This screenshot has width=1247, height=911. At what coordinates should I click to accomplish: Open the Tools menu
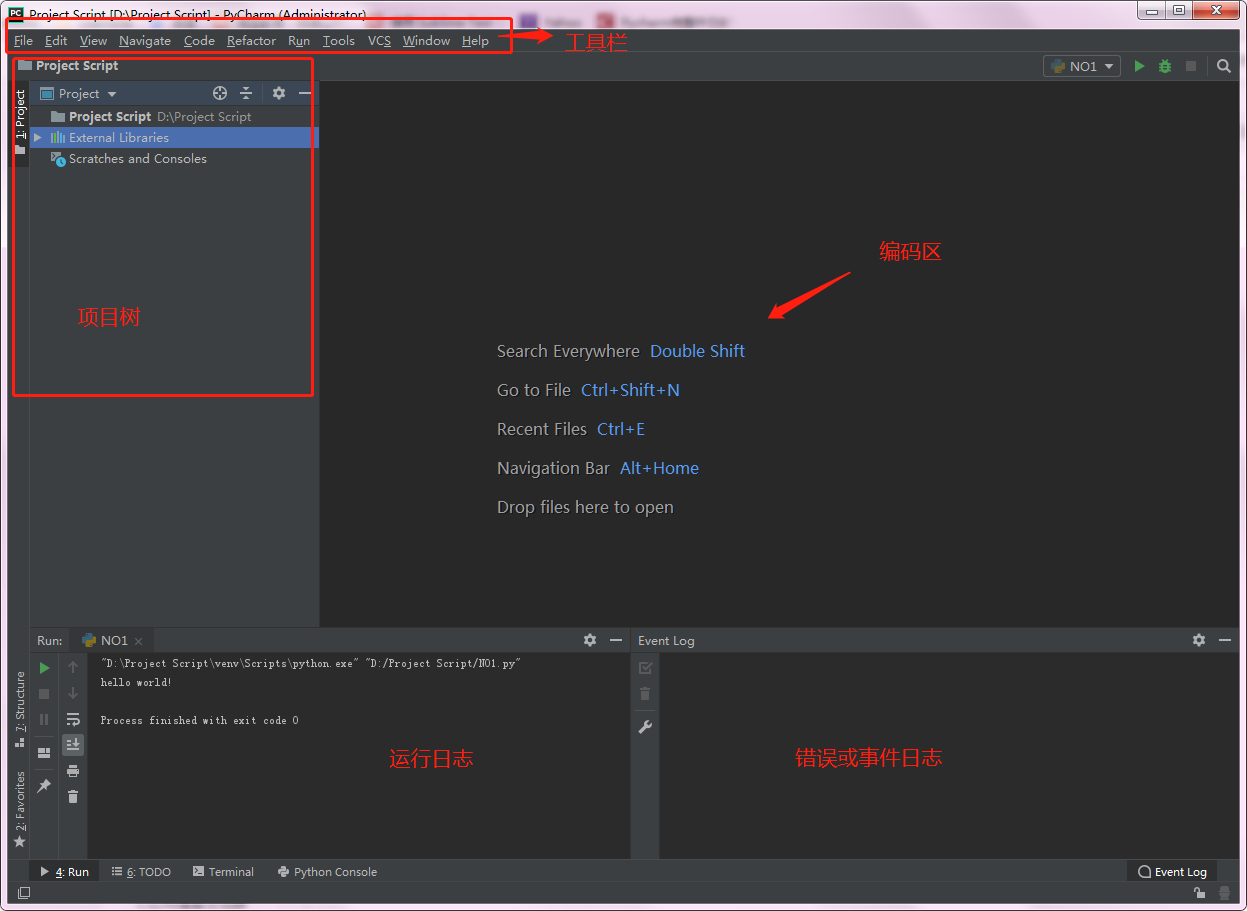(x=339, y=40)
